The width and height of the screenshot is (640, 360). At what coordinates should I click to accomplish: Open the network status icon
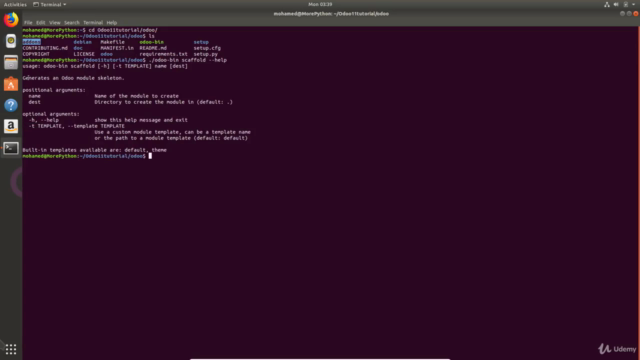[607, 4]
